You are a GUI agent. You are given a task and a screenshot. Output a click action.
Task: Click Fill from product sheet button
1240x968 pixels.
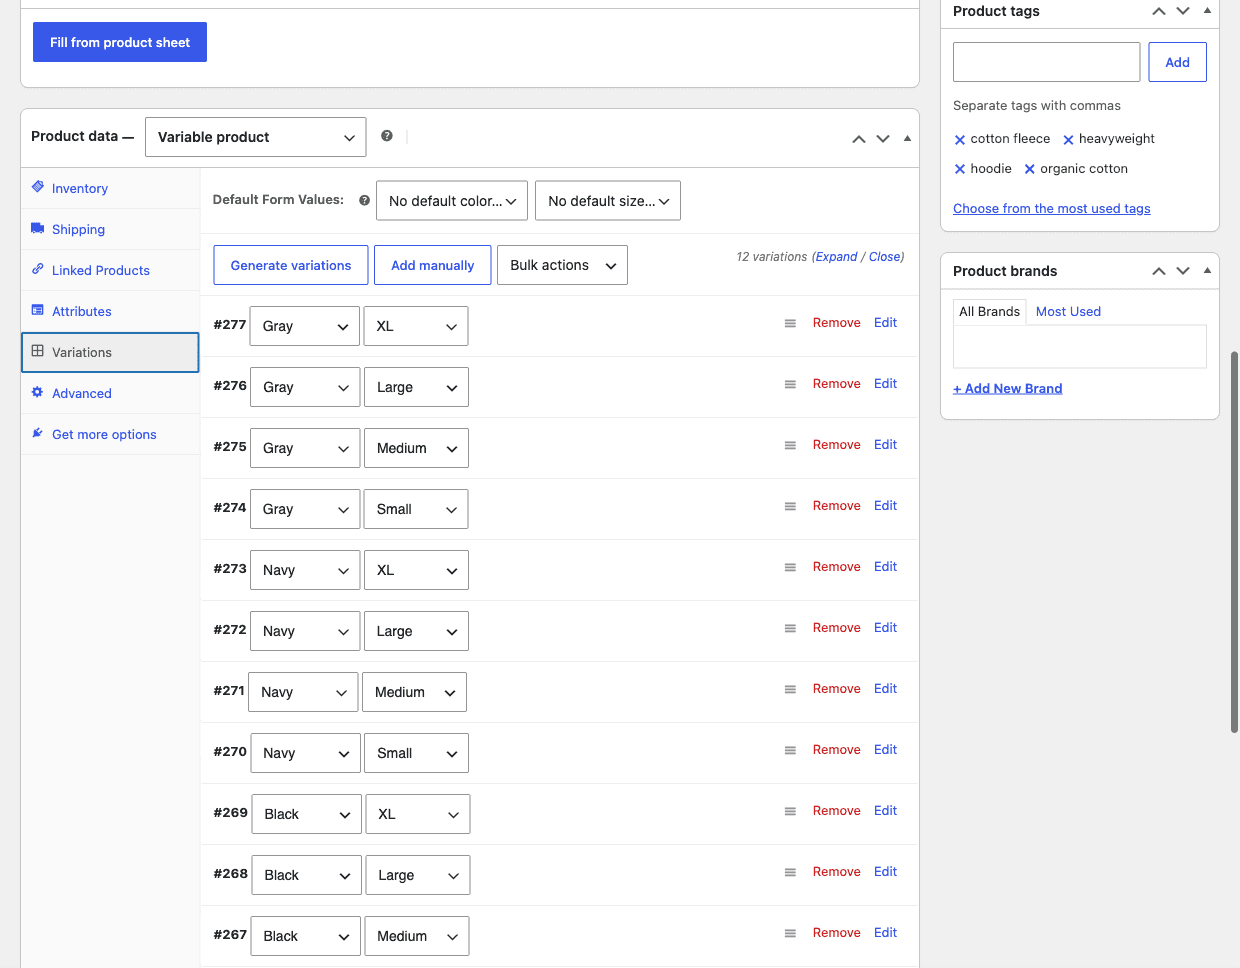click(120, 42)
